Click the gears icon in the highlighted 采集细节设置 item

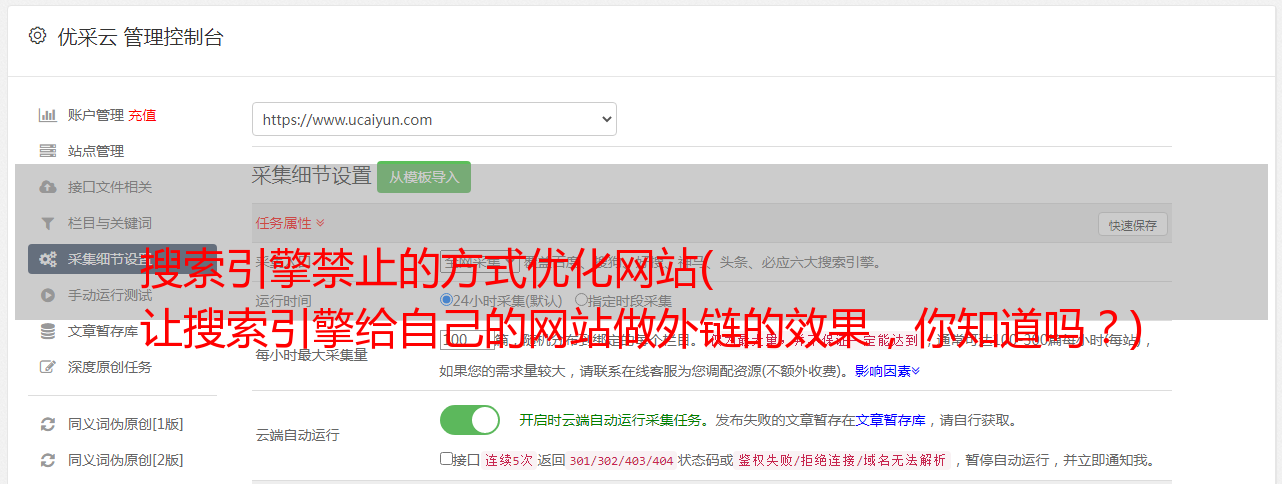point(47,259)
